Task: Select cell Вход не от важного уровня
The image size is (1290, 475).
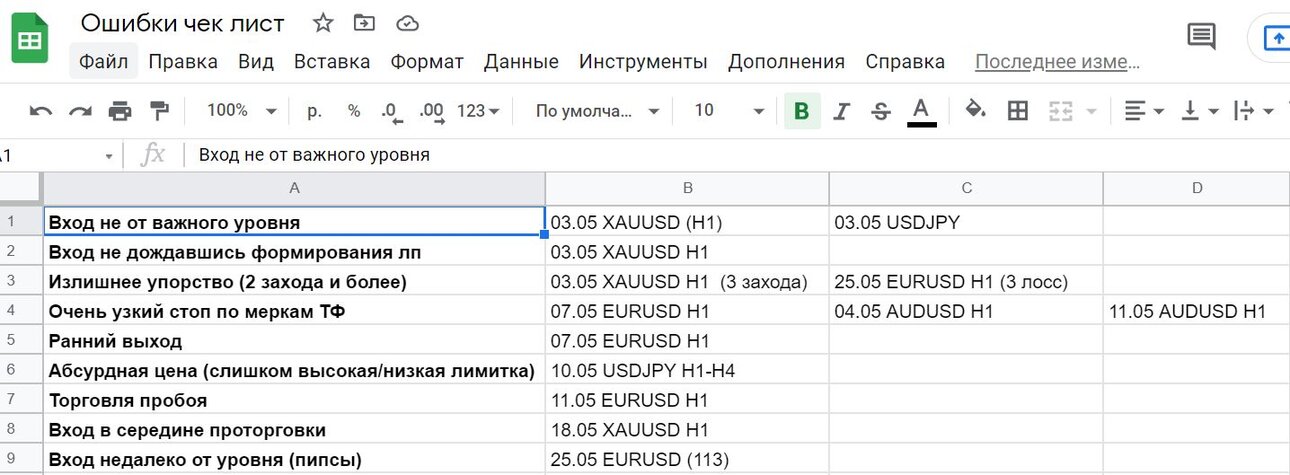Action: coord(294,222)
